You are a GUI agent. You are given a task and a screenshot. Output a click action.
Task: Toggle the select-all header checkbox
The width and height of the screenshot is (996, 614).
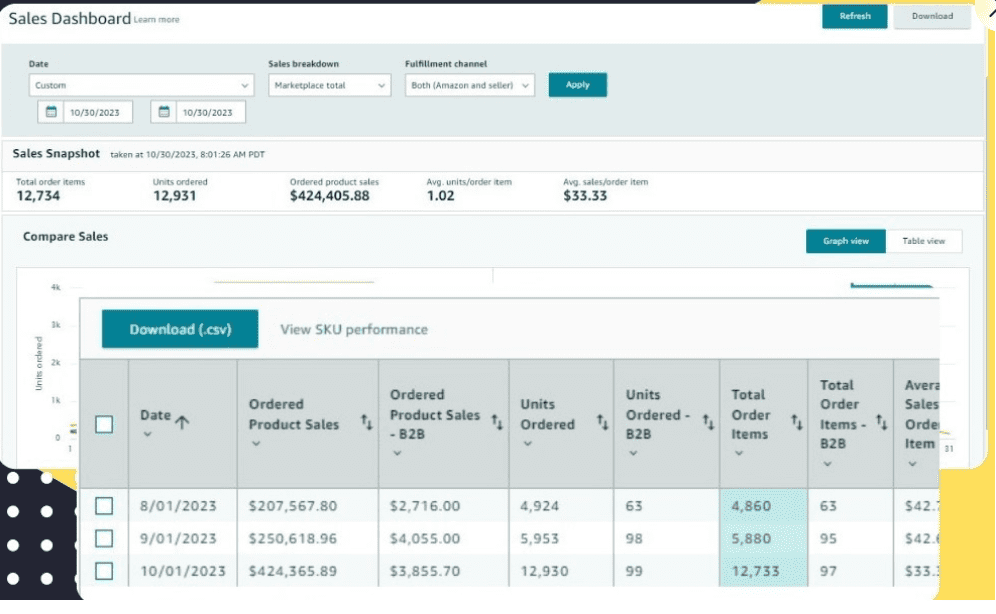(x=104, y=424)
